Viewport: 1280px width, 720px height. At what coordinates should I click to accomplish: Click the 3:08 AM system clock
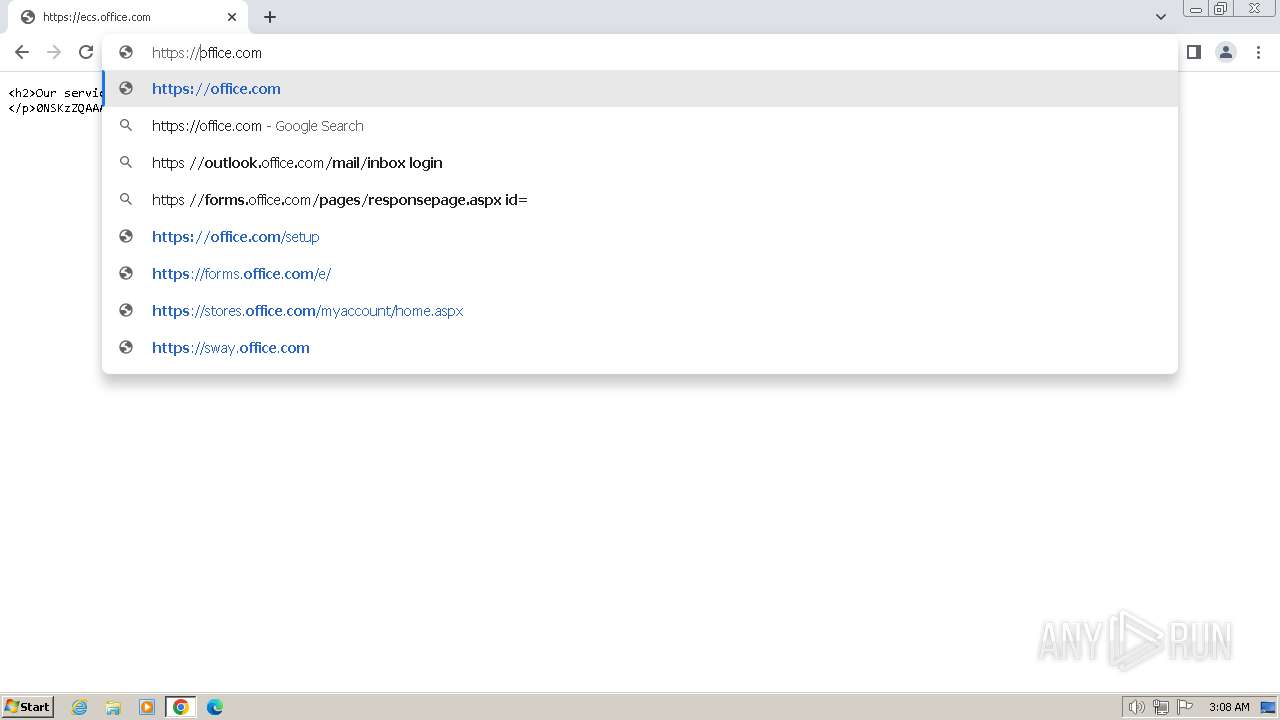click(1229, 707)
